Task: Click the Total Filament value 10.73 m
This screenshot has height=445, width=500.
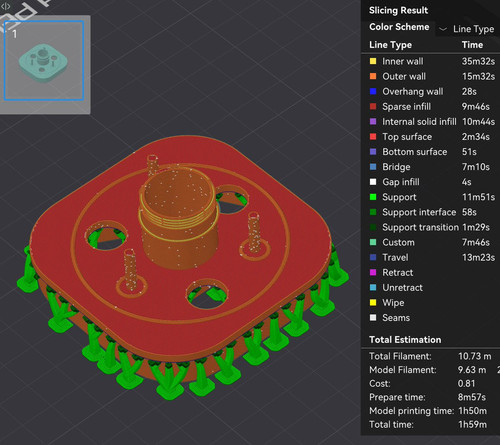Action: point(475,356)
